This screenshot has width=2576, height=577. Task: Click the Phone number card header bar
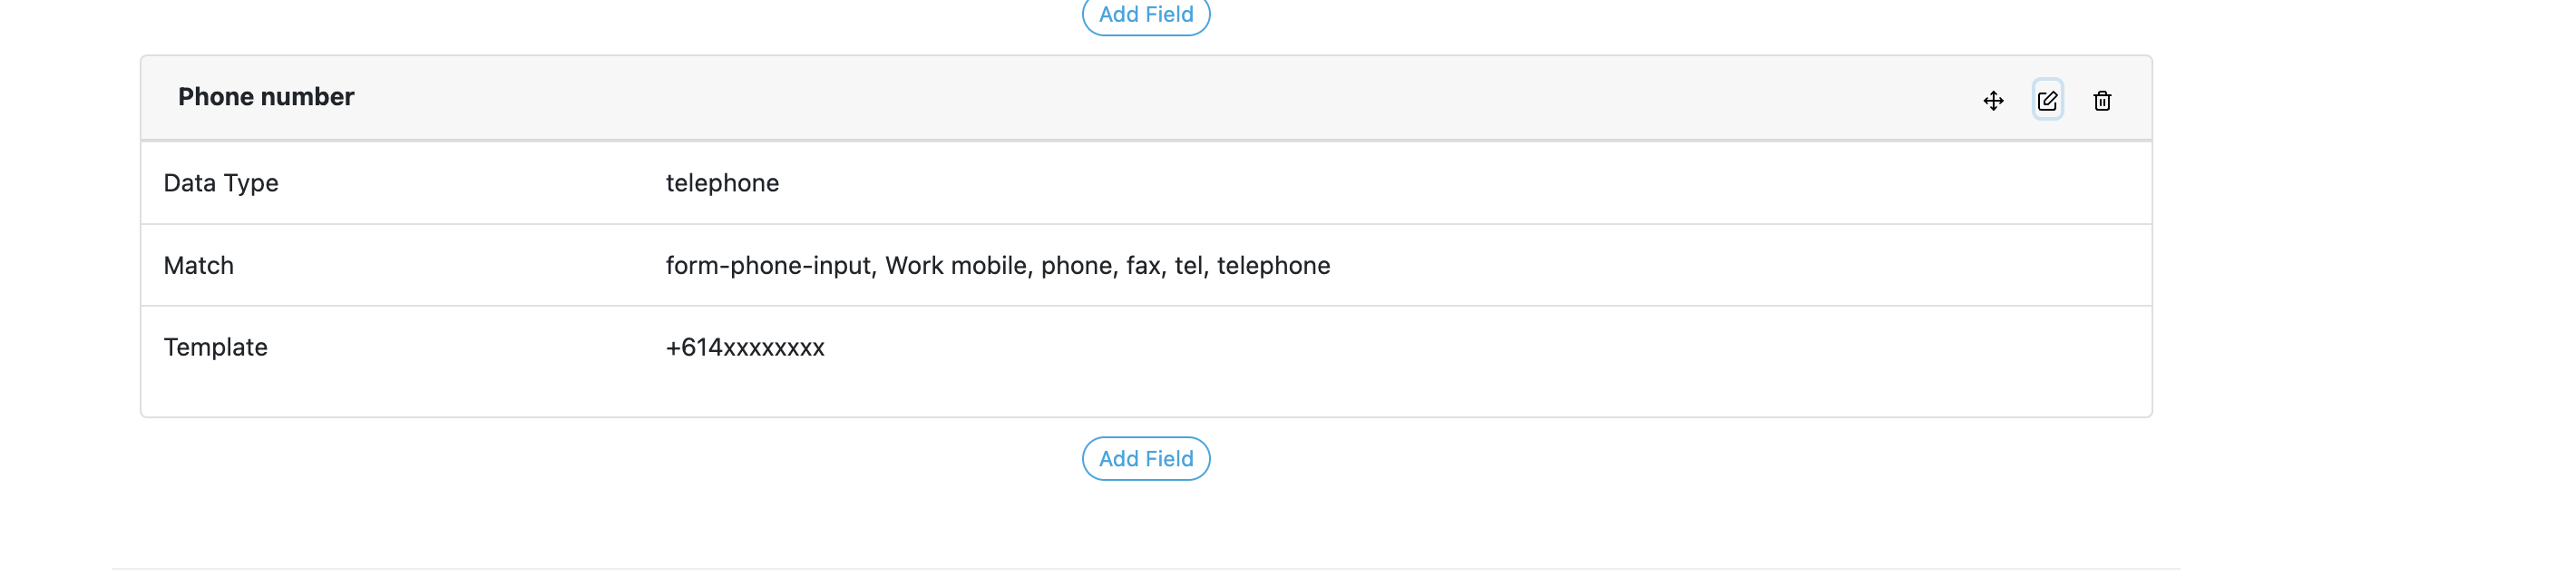1145,98
